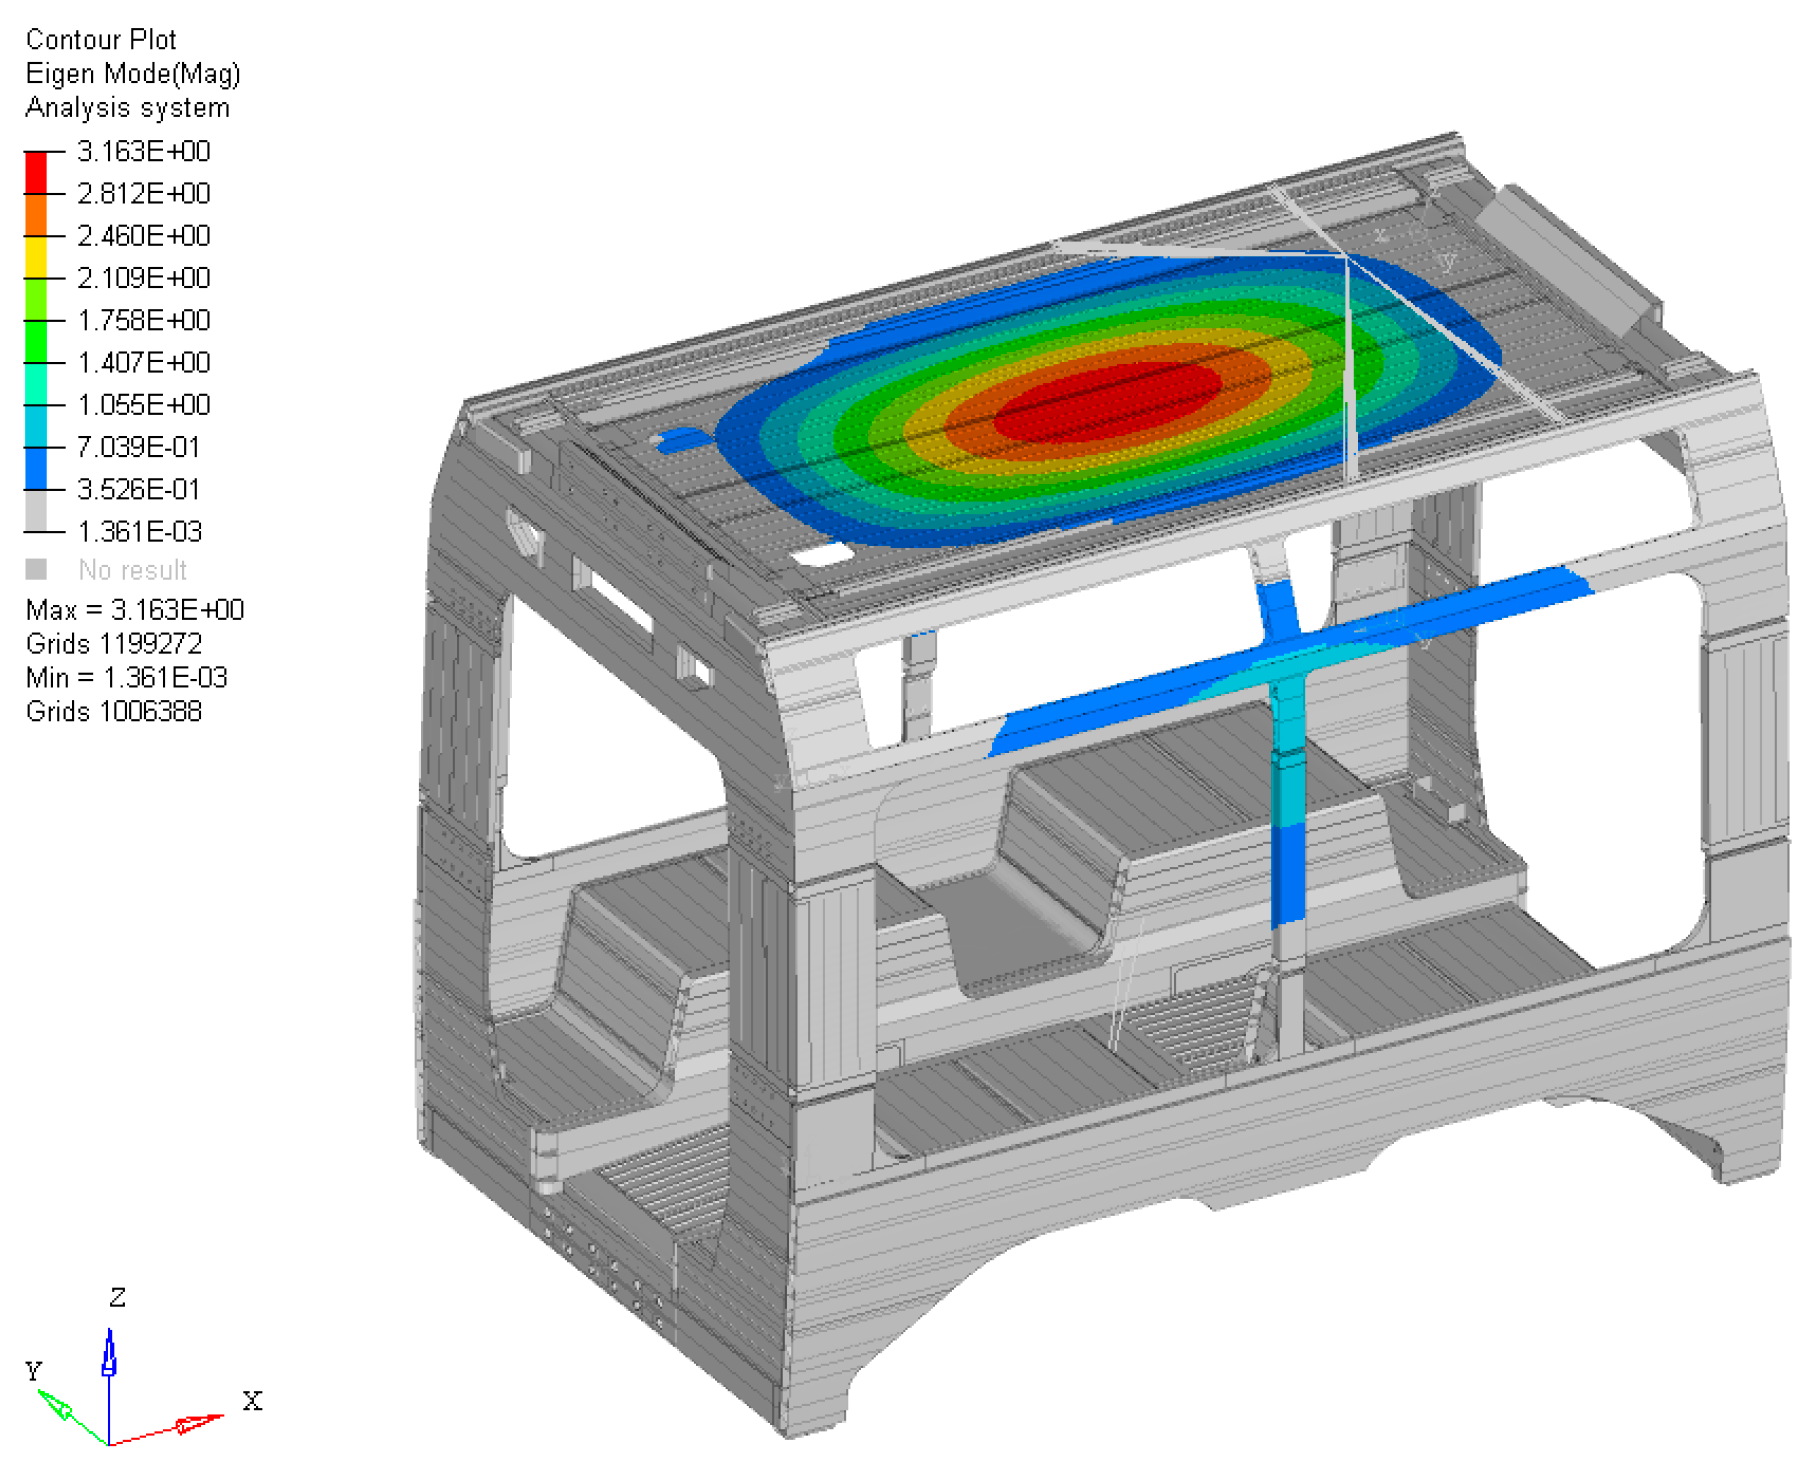Click the 1.407E+00 legend value
1809x1464 pixels.
(x=144, y=362)
